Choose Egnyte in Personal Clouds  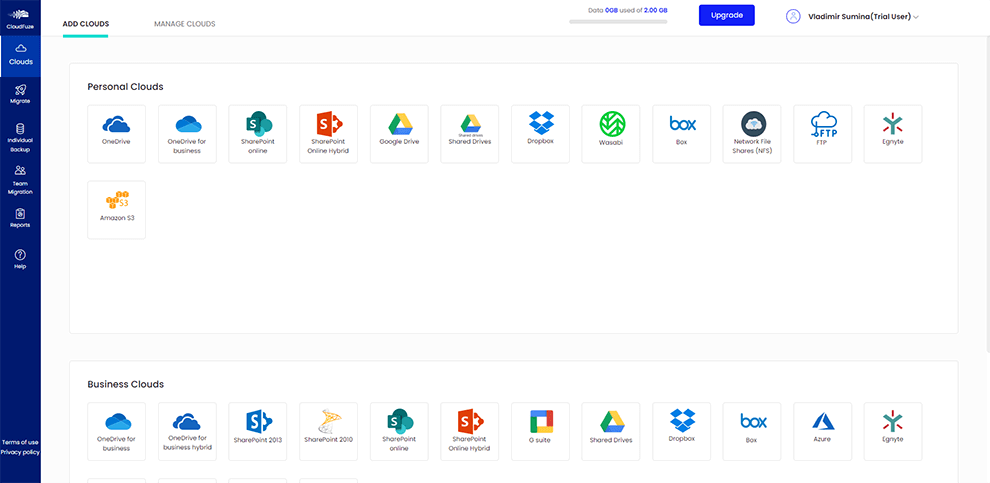[893, 134]
